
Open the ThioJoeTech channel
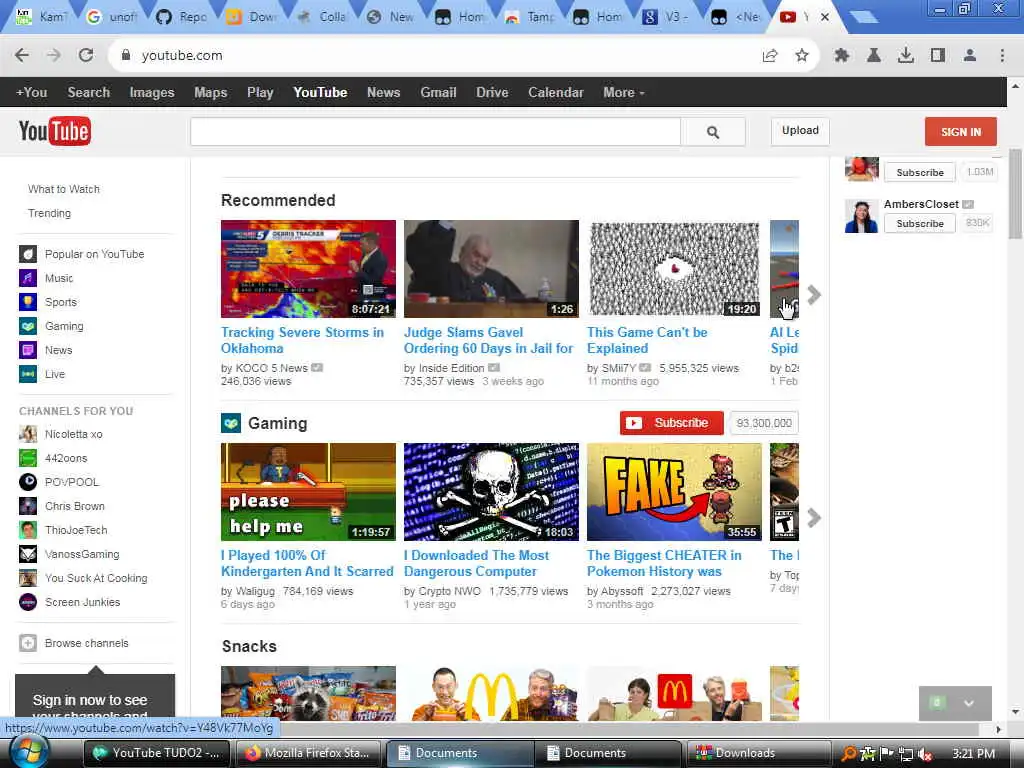pyautogui.click(x=76, y=530)
